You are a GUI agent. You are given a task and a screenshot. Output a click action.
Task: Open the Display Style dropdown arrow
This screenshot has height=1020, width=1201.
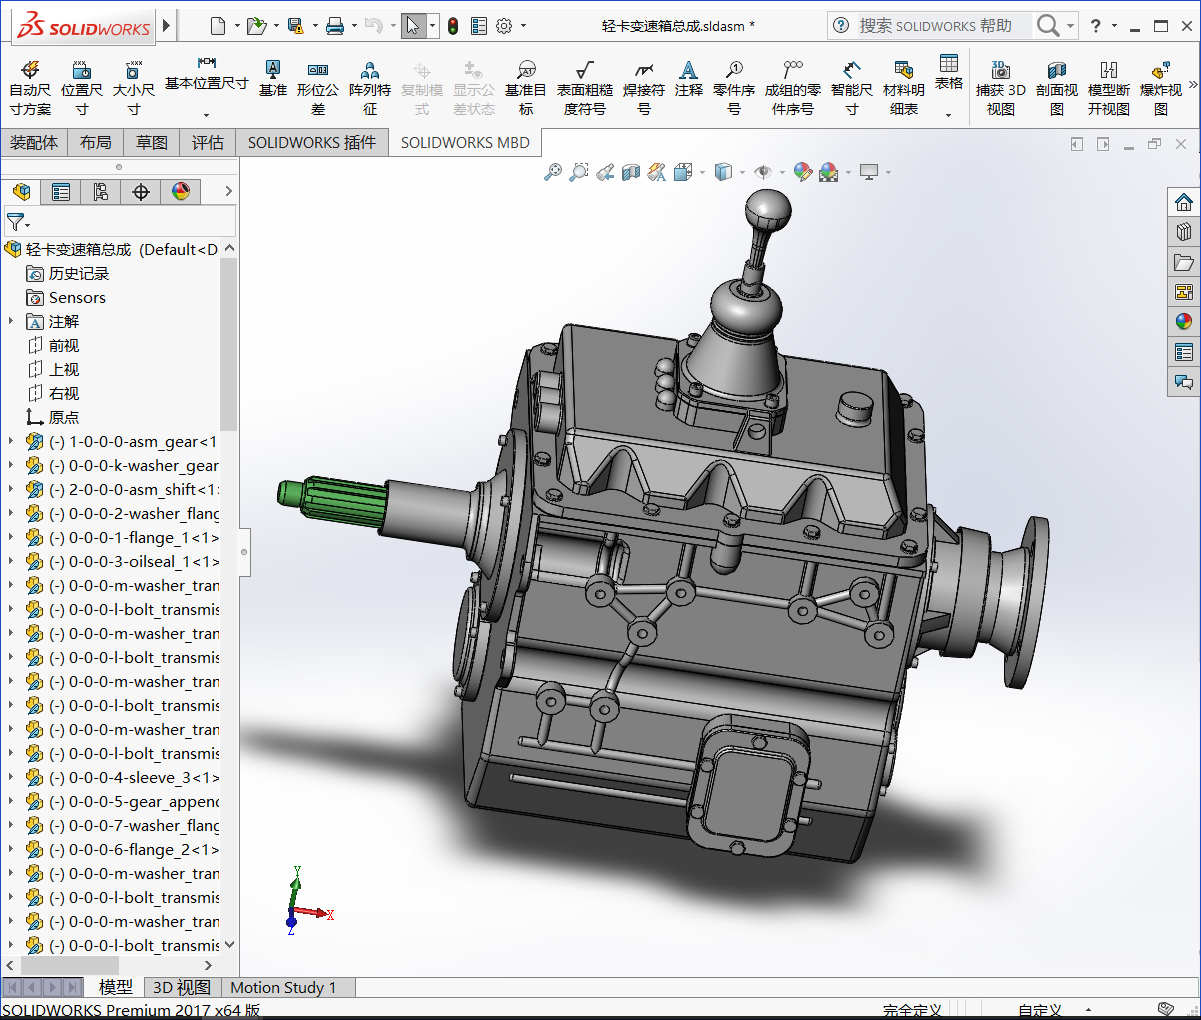pyautogui.click(x=742, y=172)
